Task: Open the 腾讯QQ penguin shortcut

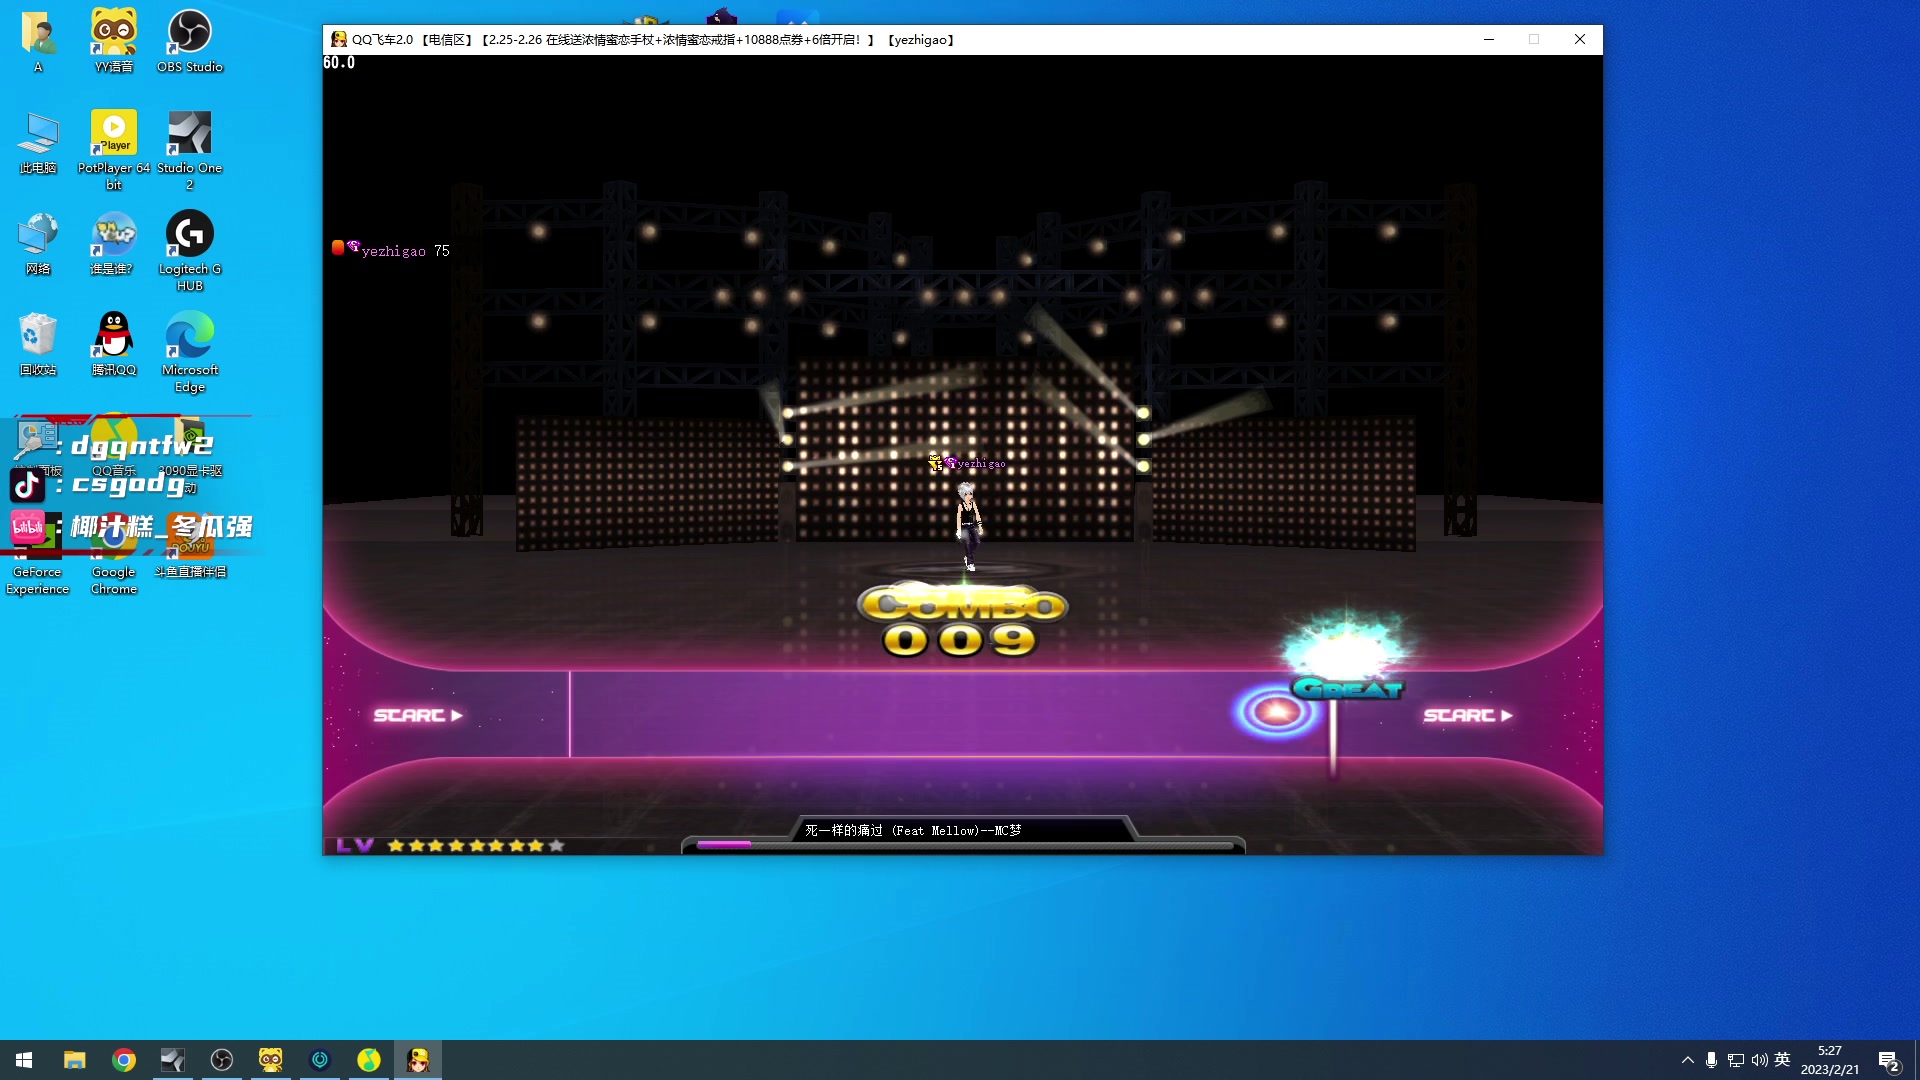Action: 114,345
